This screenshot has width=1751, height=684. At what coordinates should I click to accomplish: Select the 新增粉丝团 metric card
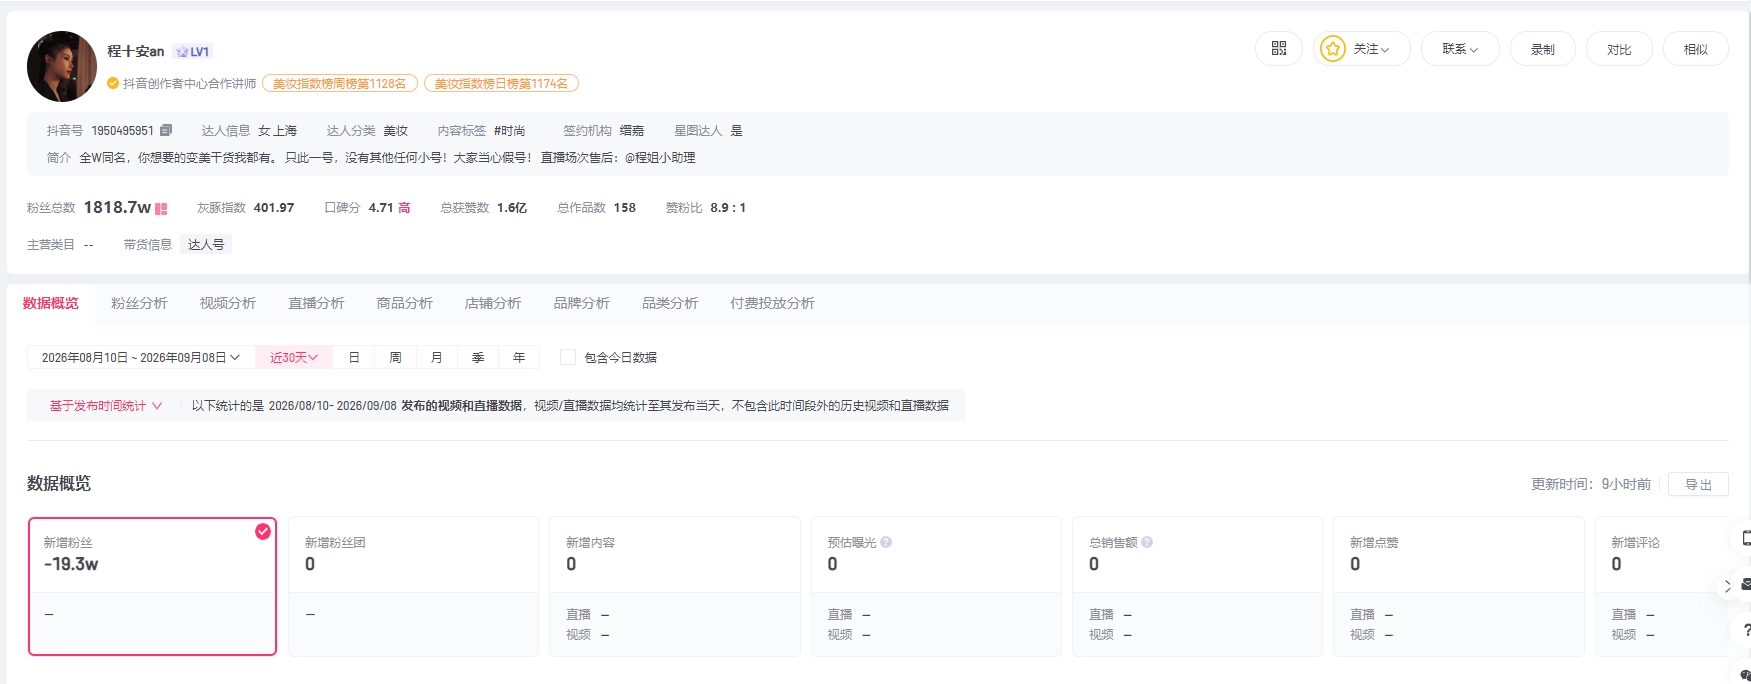[x=413, y=586]
